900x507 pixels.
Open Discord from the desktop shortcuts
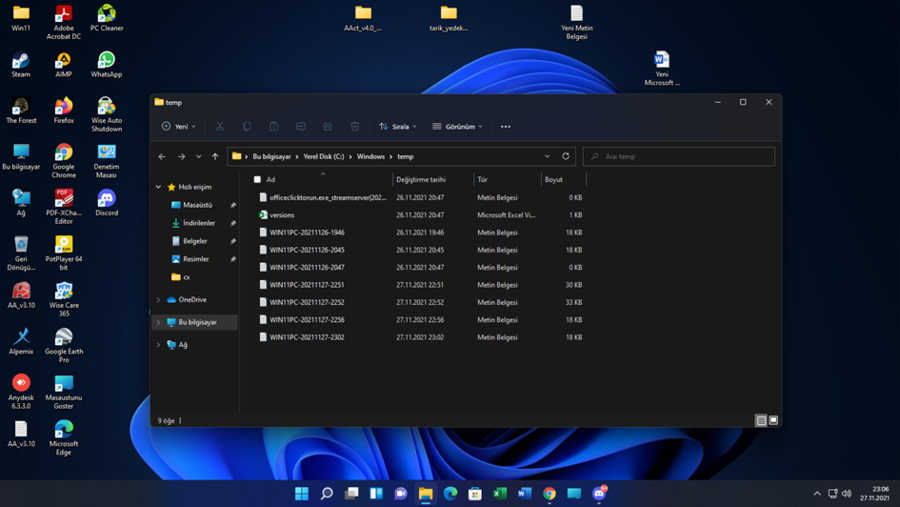[106, 201]
